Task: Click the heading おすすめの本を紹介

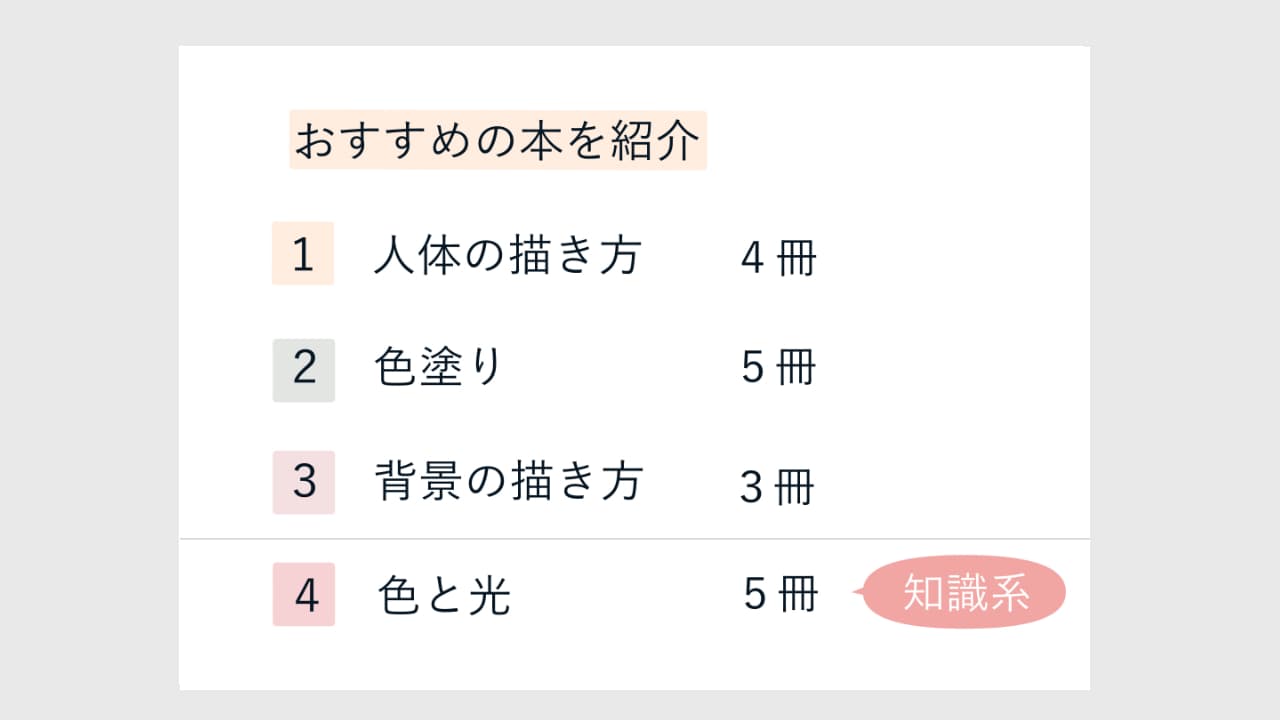Action: click(x=498, y=140)
